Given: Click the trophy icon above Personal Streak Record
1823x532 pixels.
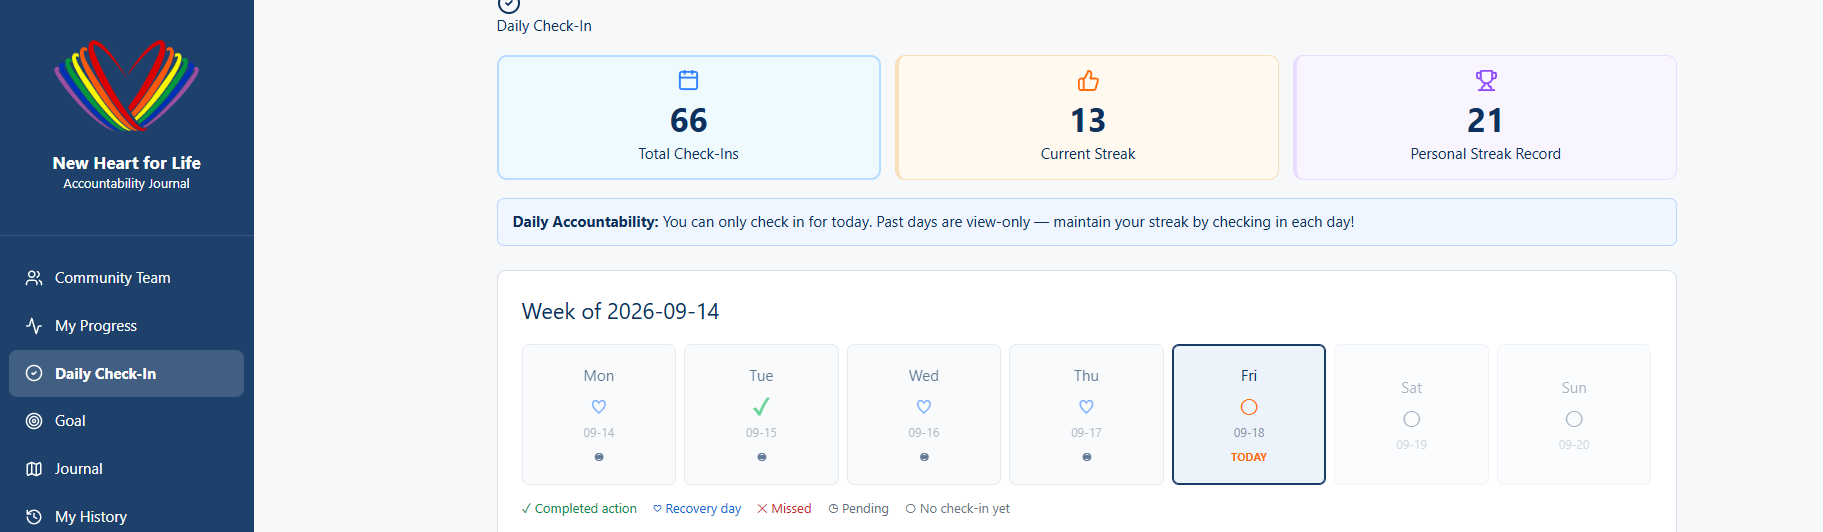Looking at the screenshot, I should click(x=1486, y=80).
